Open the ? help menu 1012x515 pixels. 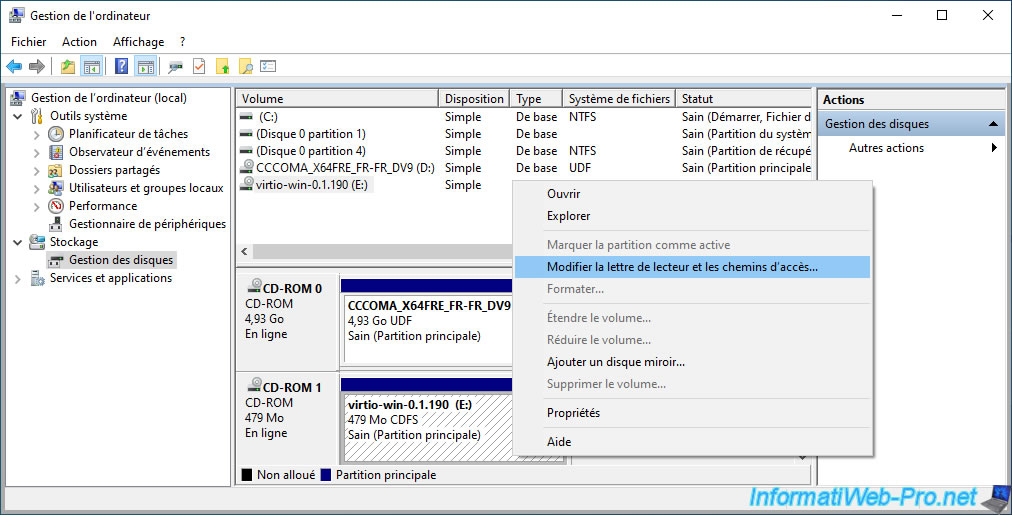tap(183, 42)
